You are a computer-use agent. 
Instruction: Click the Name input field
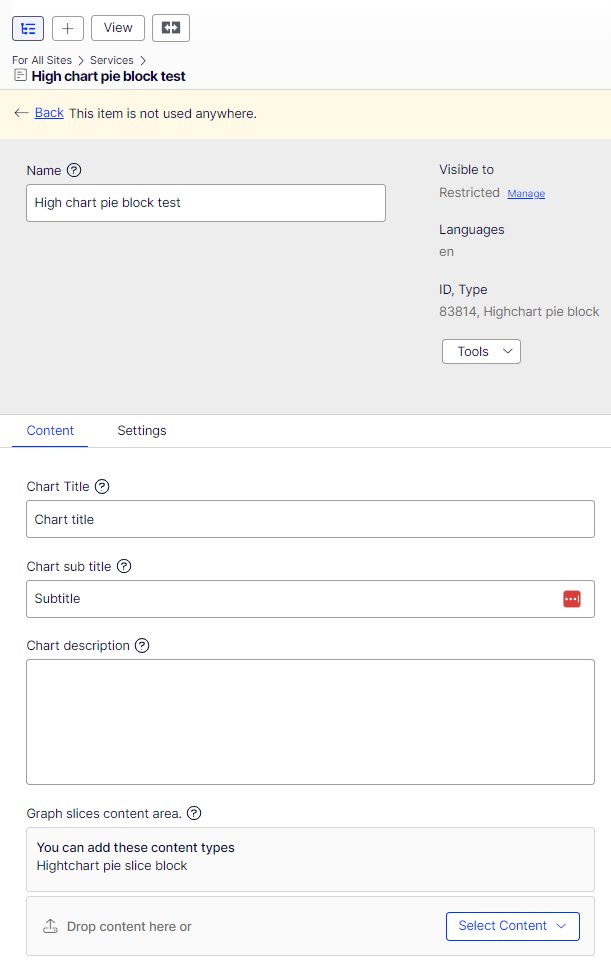pyautogui.click(x=206, y=203)
